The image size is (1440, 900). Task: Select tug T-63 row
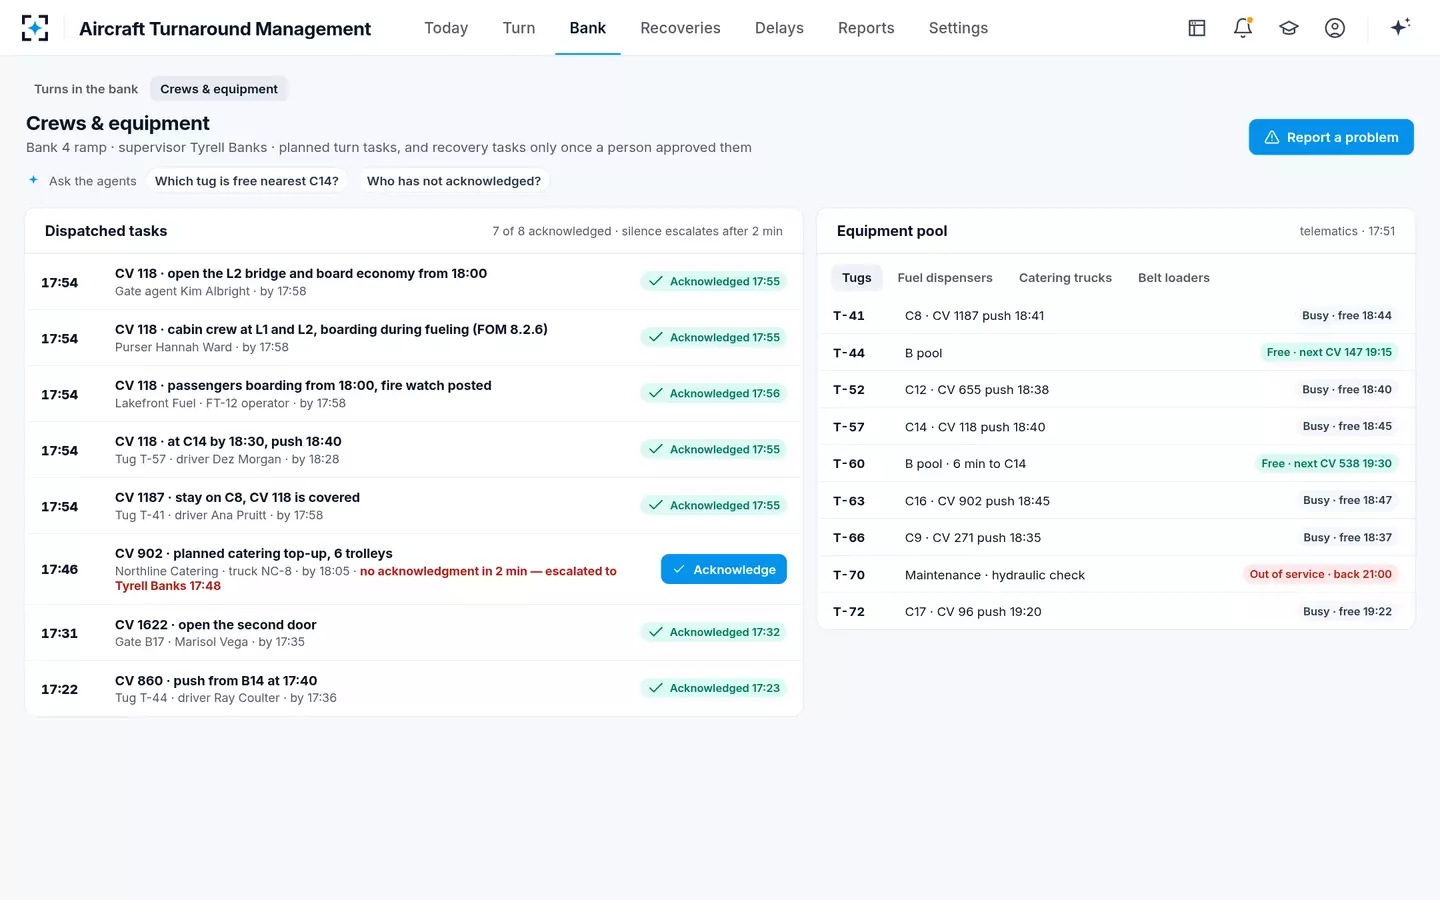(1116, 501)
